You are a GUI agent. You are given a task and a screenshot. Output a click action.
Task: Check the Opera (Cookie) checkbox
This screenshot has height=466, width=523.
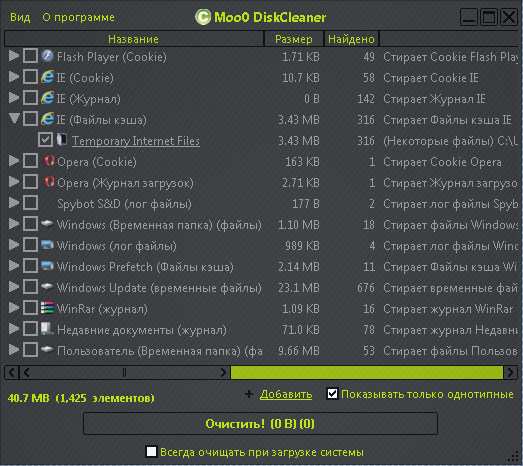coord(30,161)
